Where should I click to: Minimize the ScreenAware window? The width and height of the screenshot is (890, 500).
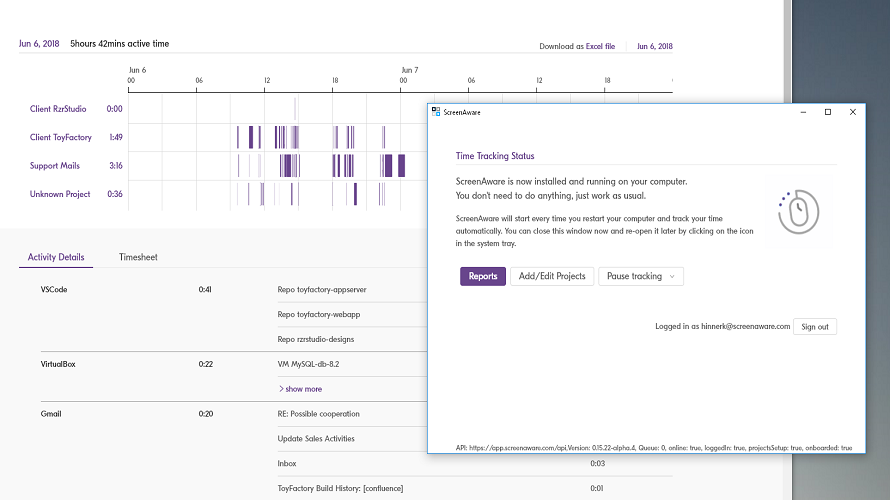[803, 112]
